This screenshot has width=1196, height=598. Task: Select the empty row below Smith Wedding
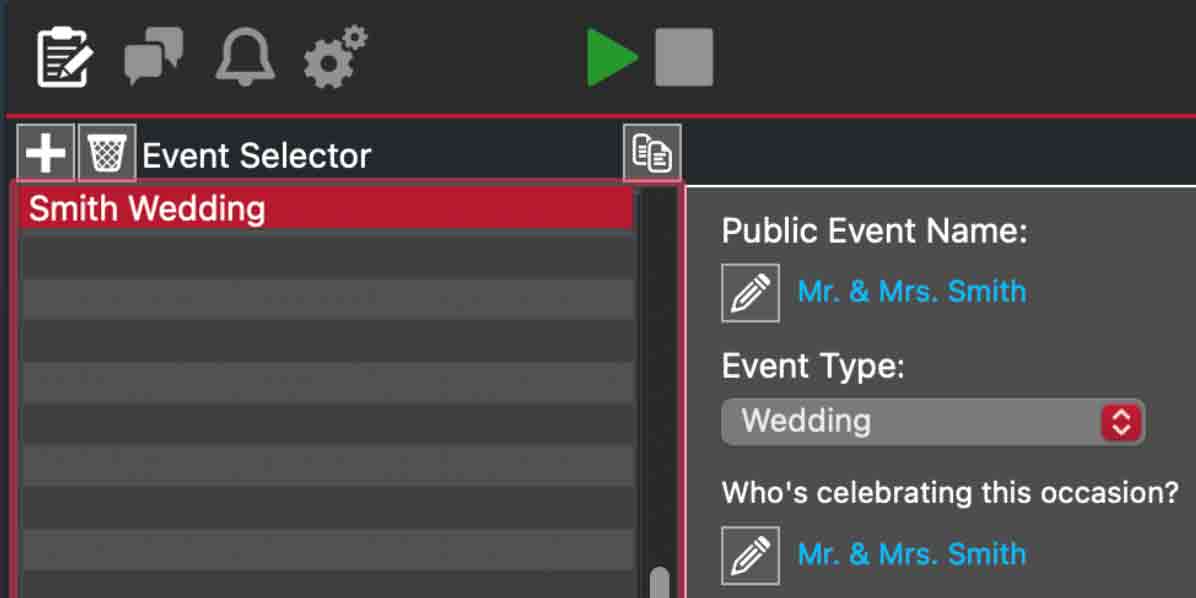tap(326, 256)
